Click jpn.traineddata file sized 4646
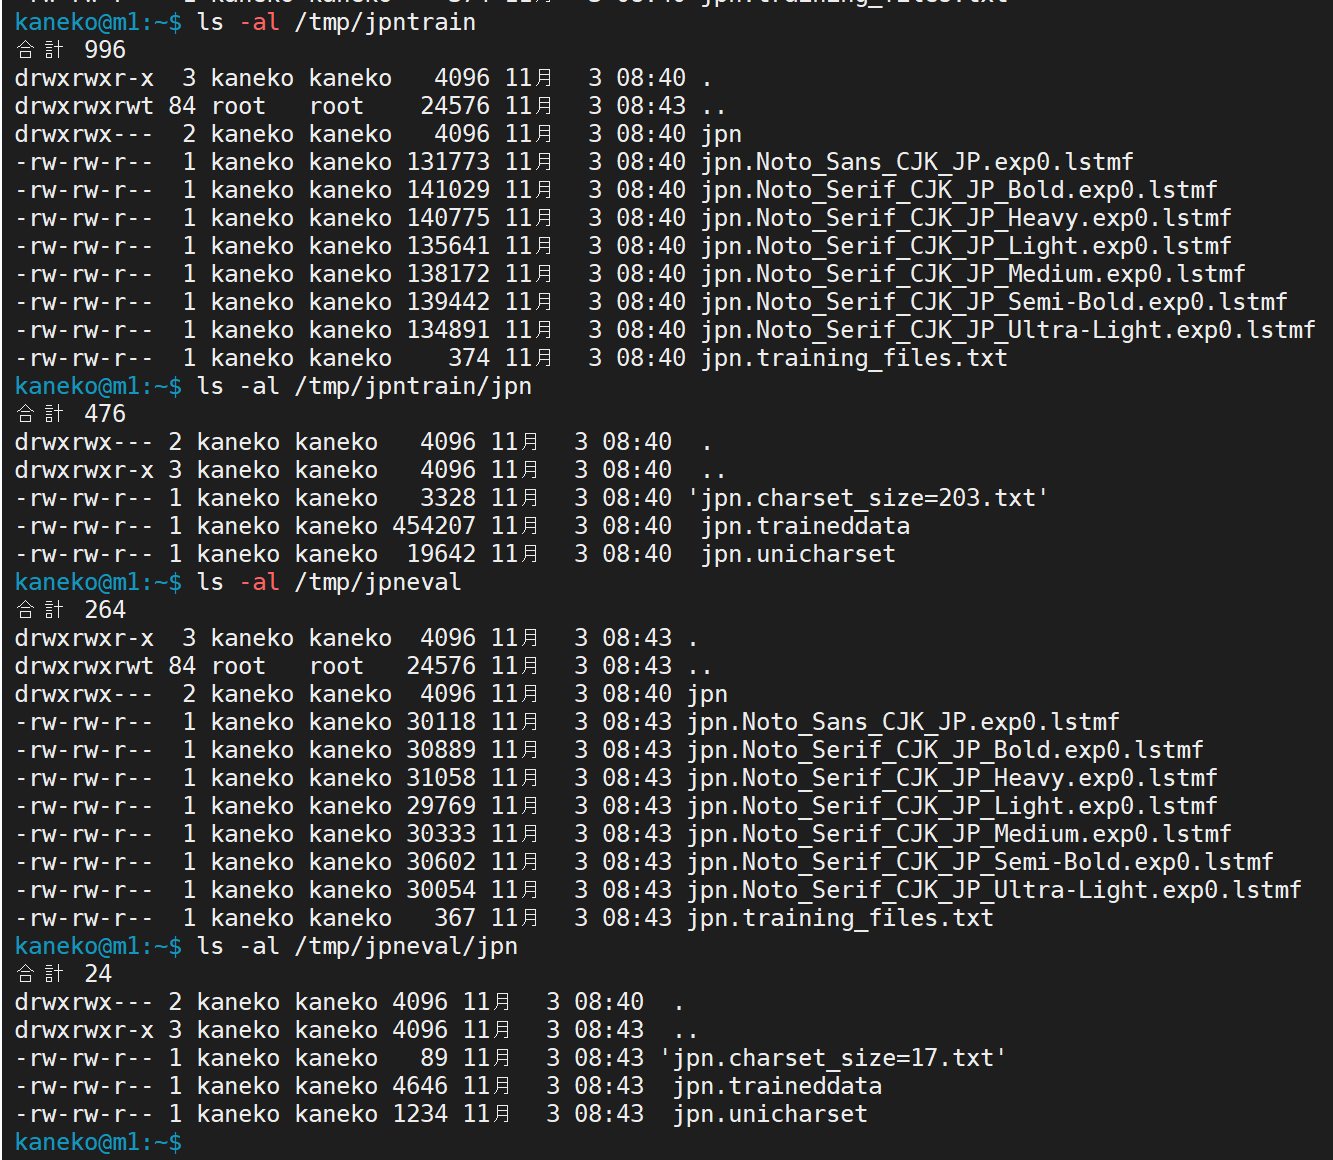The image size is (1333, 1160). [777, 1086]
